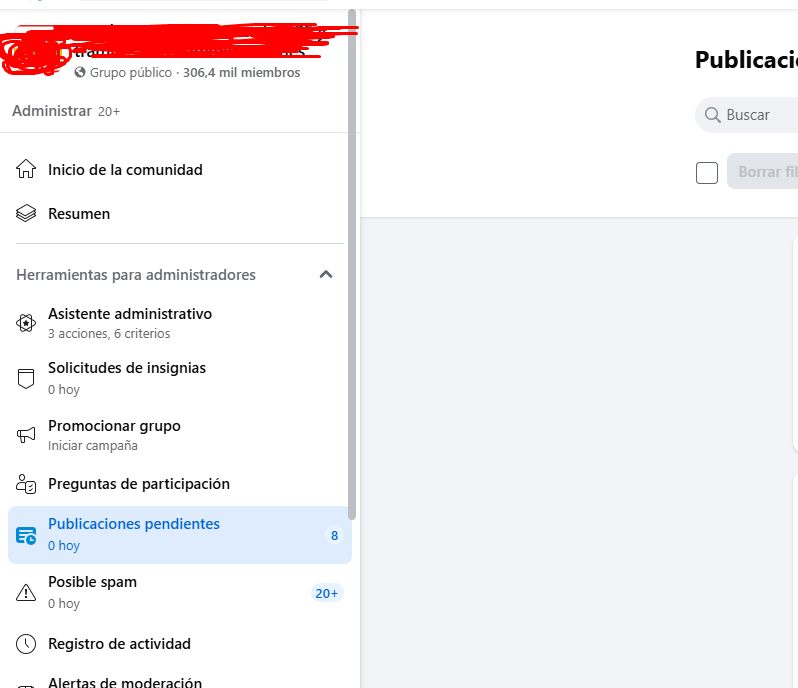Open the Resumen page

(180, 214)
